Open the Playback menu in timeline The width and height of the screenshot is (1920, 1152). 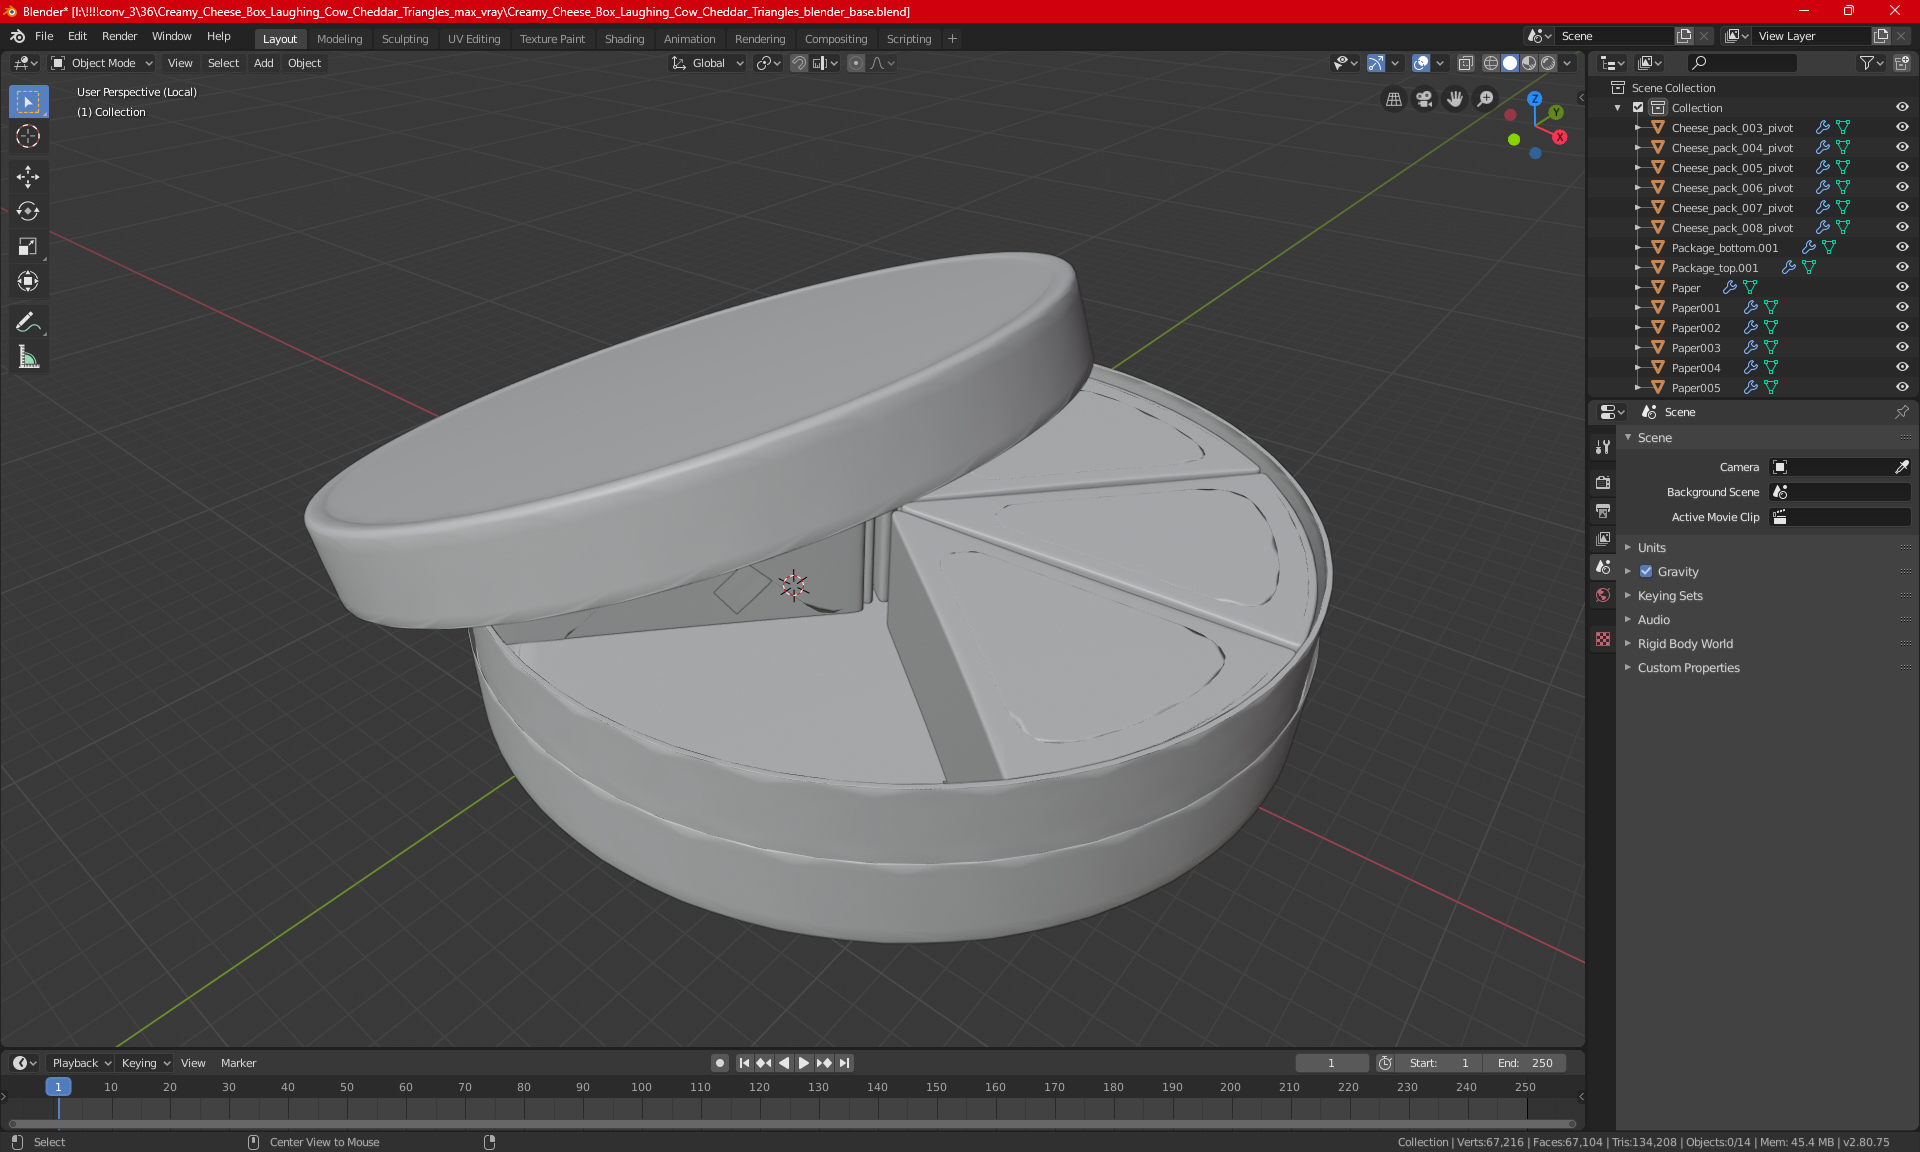[80, 1063]
